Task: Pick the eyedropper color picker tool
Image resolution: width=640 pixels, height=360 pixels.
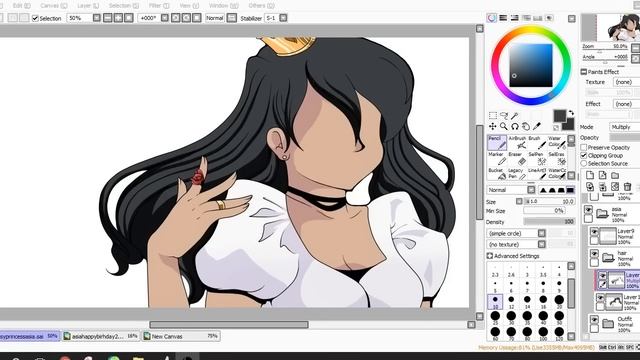Action: [x=537, y=127]
